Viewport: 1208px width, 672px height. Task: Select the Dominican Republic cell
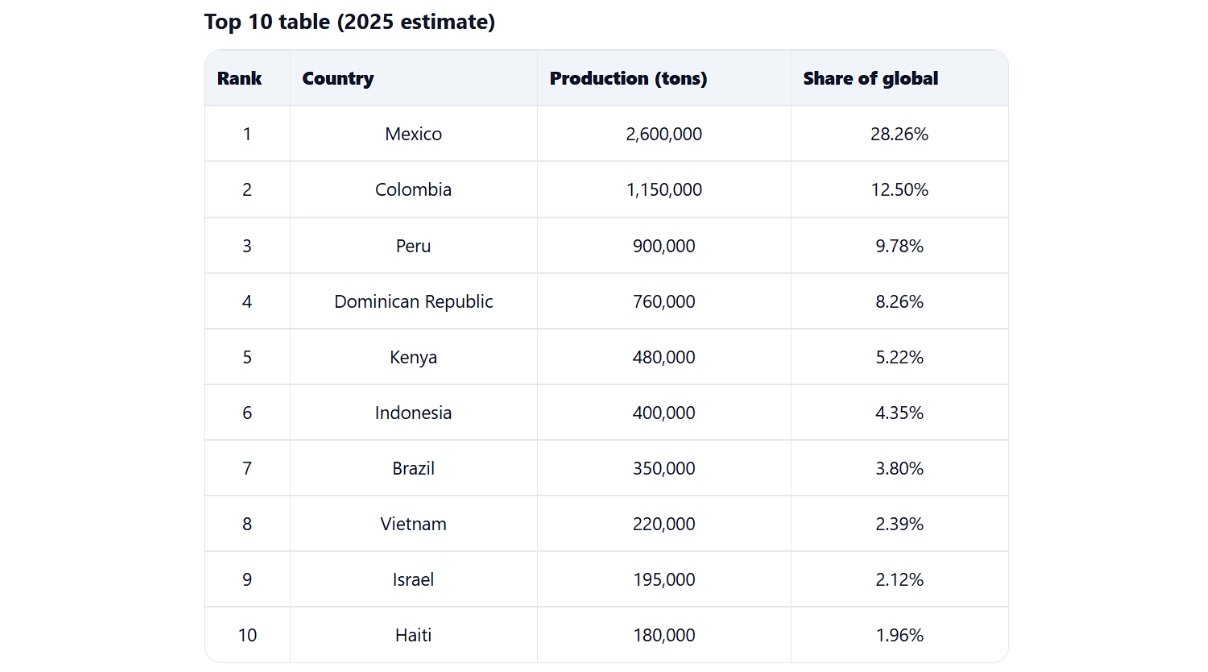tap(413, 302)
